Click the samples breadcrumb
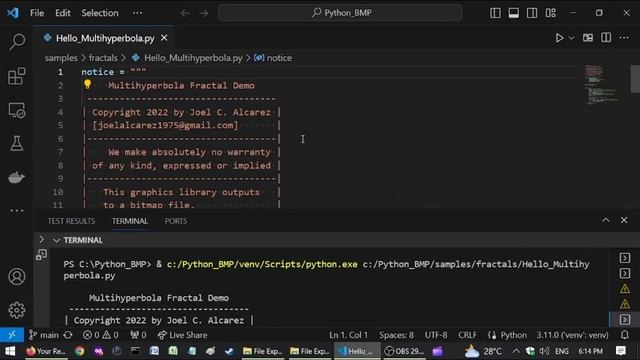 (x=61, y=58)
